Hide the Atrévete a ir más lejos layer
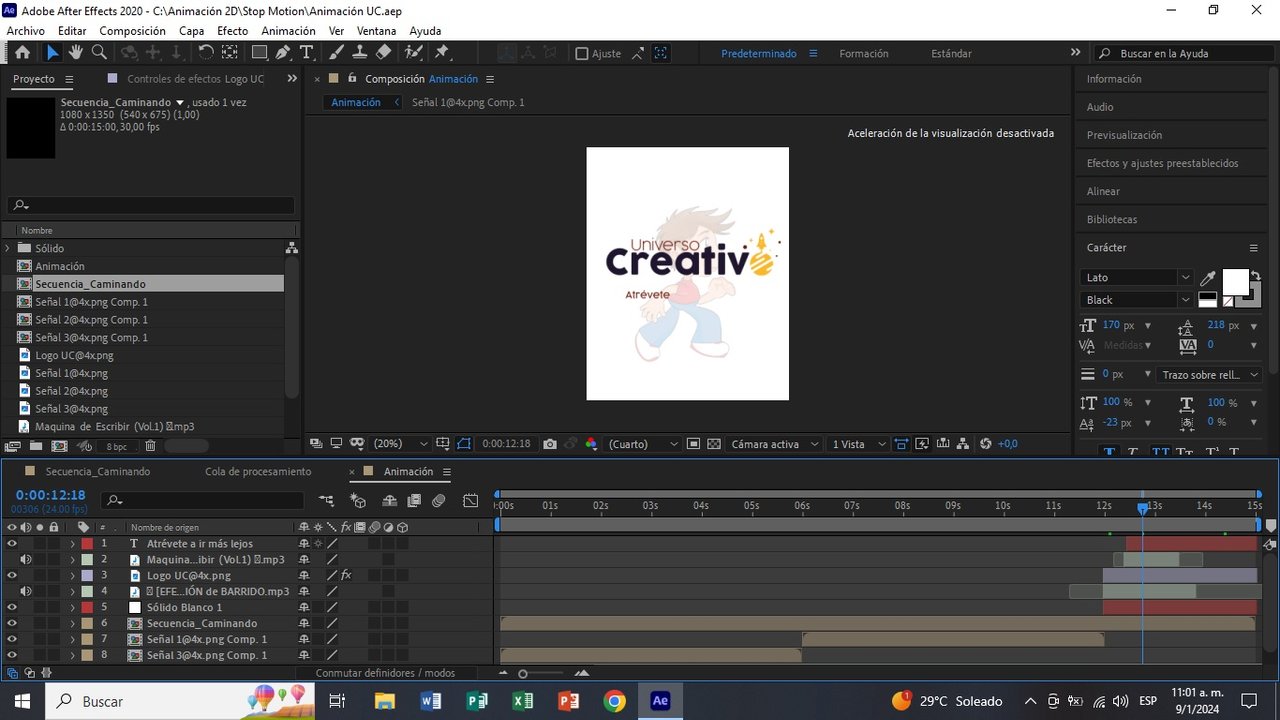The image size is (1280, 720). tap(12, 544)
